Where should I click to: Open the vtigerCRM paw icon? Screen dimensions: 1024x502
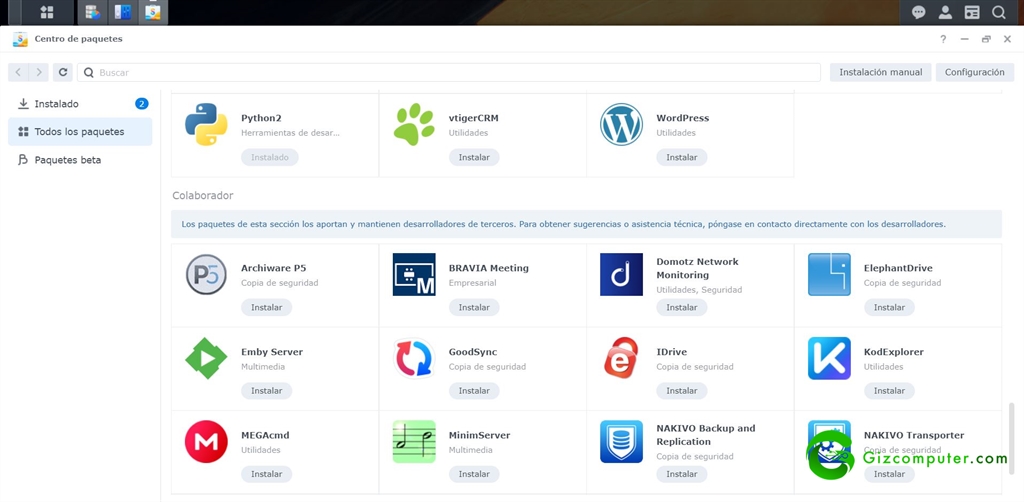click(414, 124)
